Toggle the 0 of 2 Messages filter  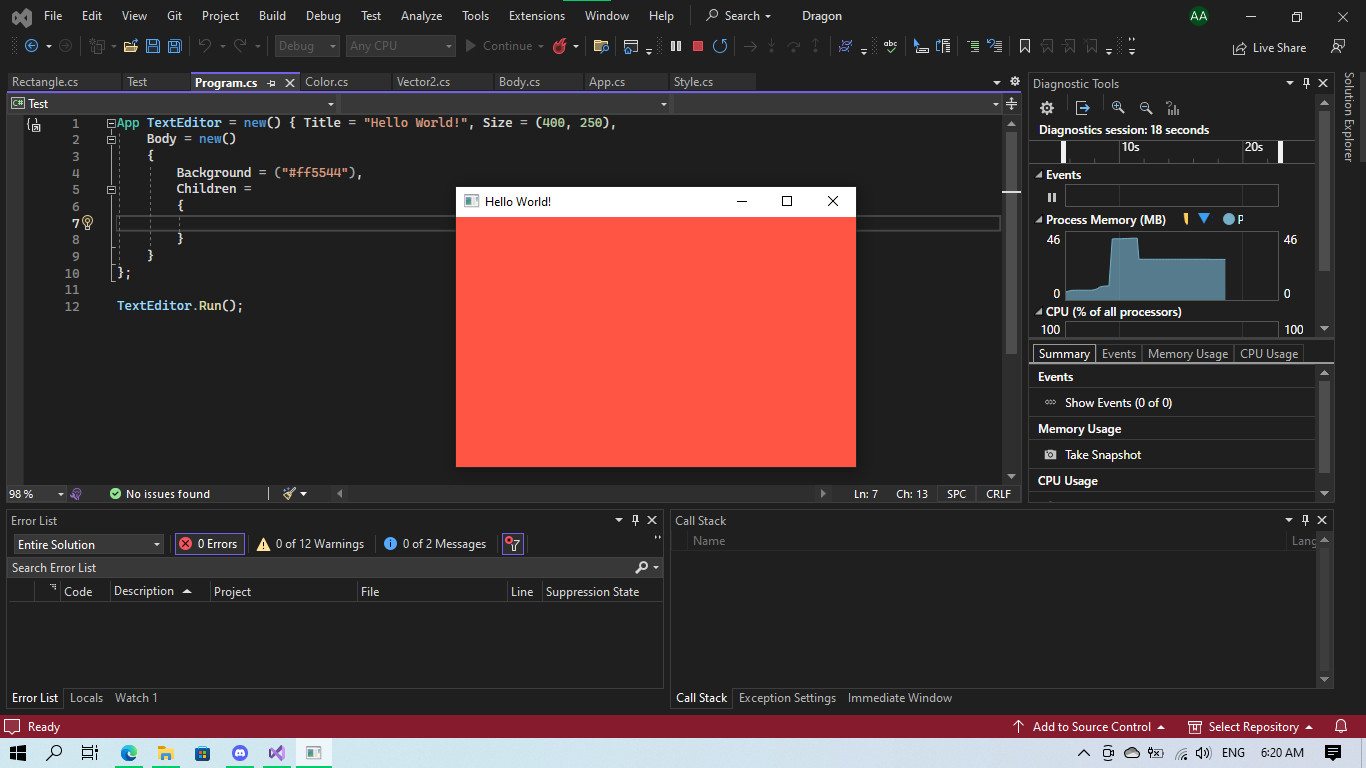(x=435, y=544)
